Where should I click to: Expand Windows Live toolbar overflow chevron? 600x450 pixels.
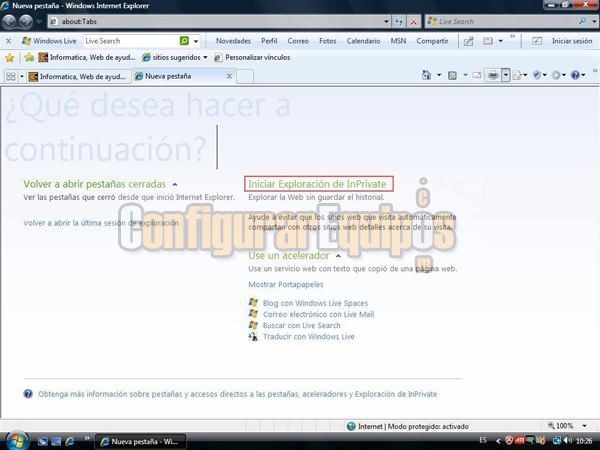[512, 36]
